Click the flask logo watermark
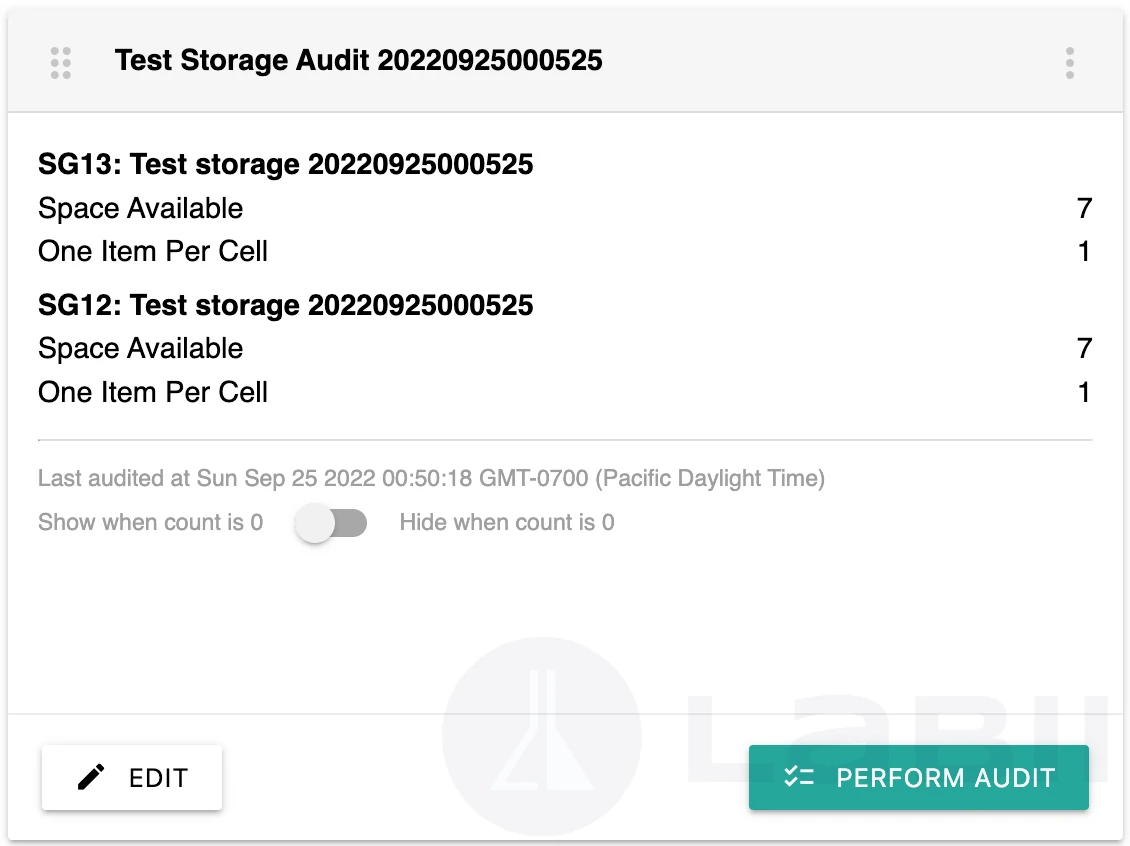This screenshot has width=1130, height=846. (x=541, y=735)
